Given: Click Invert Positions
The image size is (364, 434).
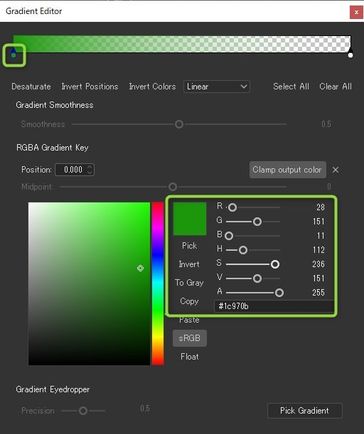Looking at the screenshot, I should click(90, 87).
